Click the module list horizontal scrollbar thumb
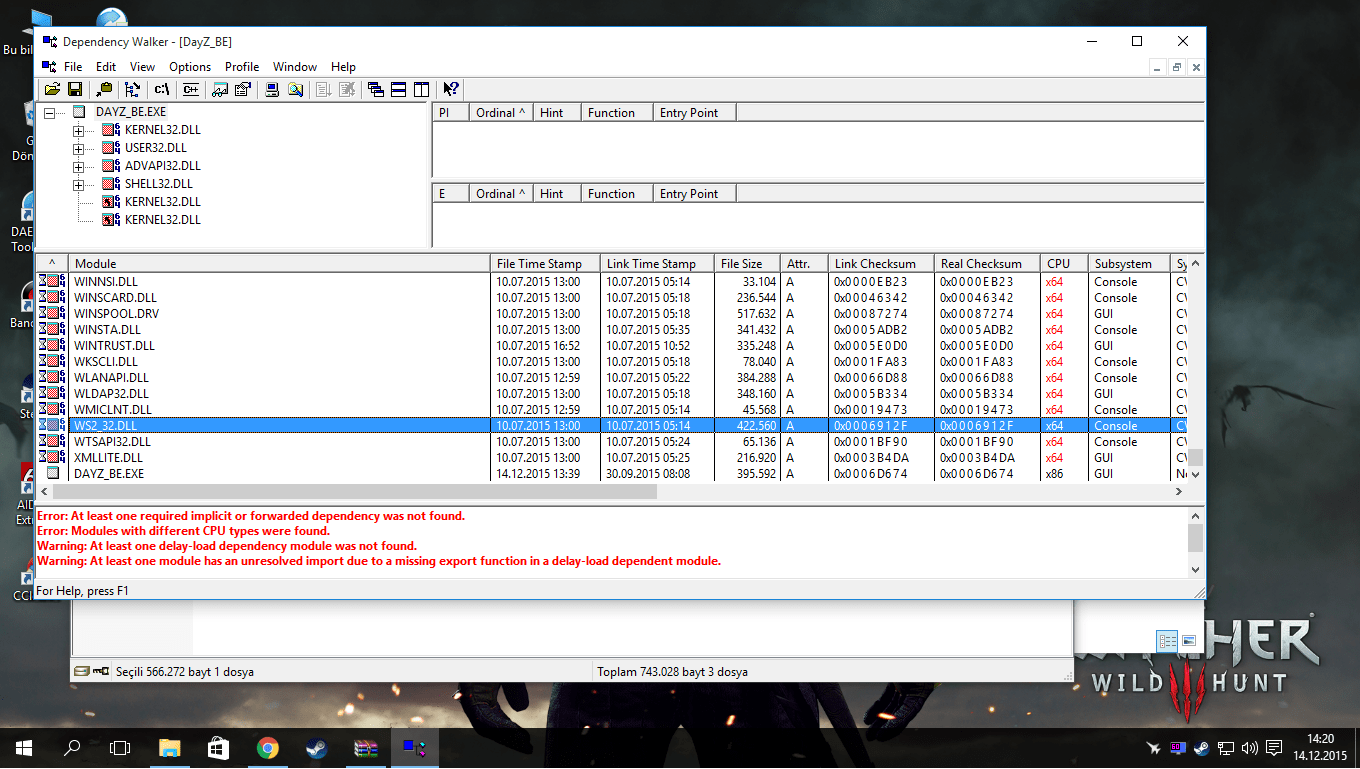Image resolution: width=1360 pixels, height=769 pixels. [x=355, y=492]
